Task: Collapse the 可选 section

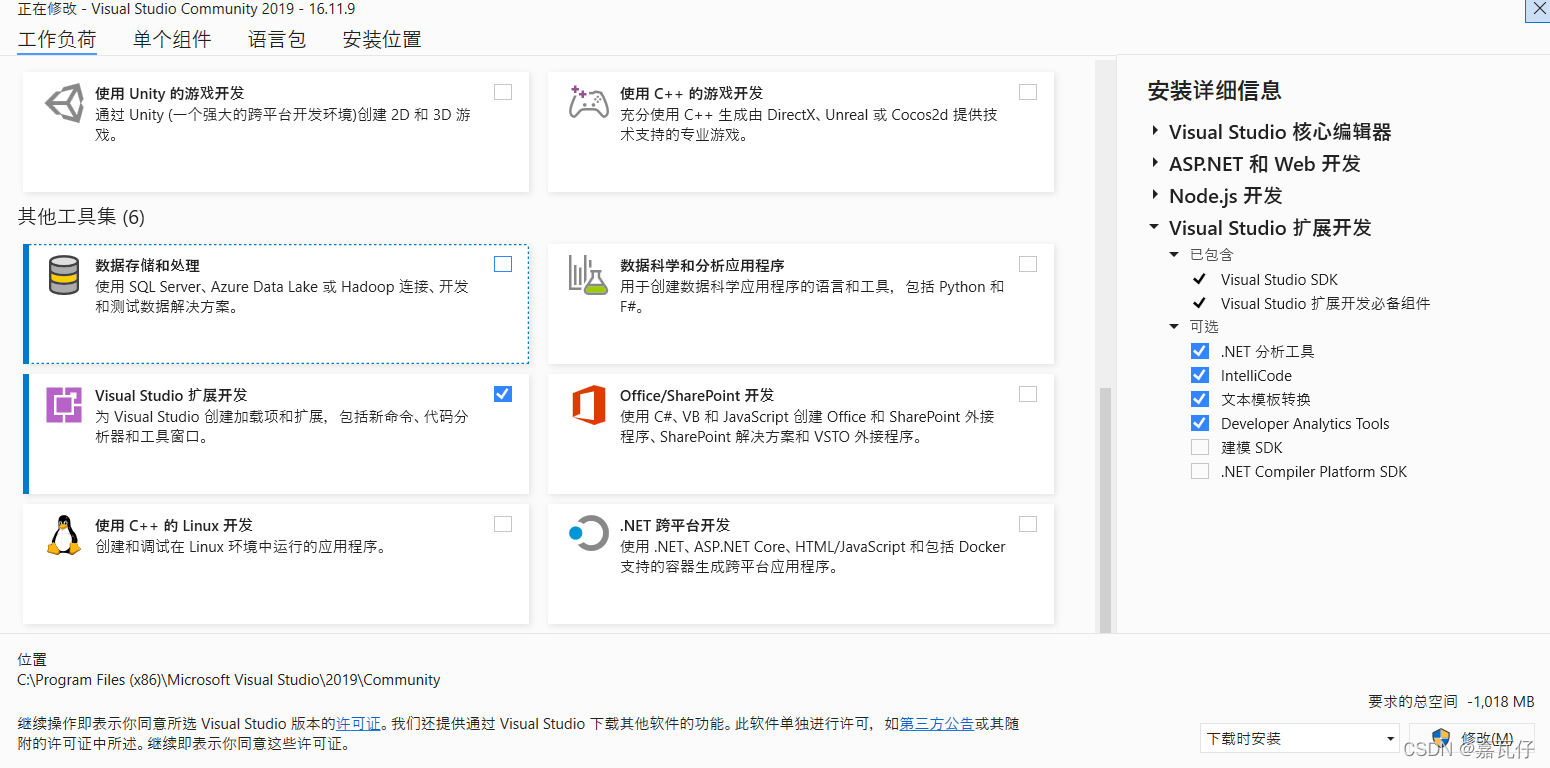Action: (x=1175, y=327)
